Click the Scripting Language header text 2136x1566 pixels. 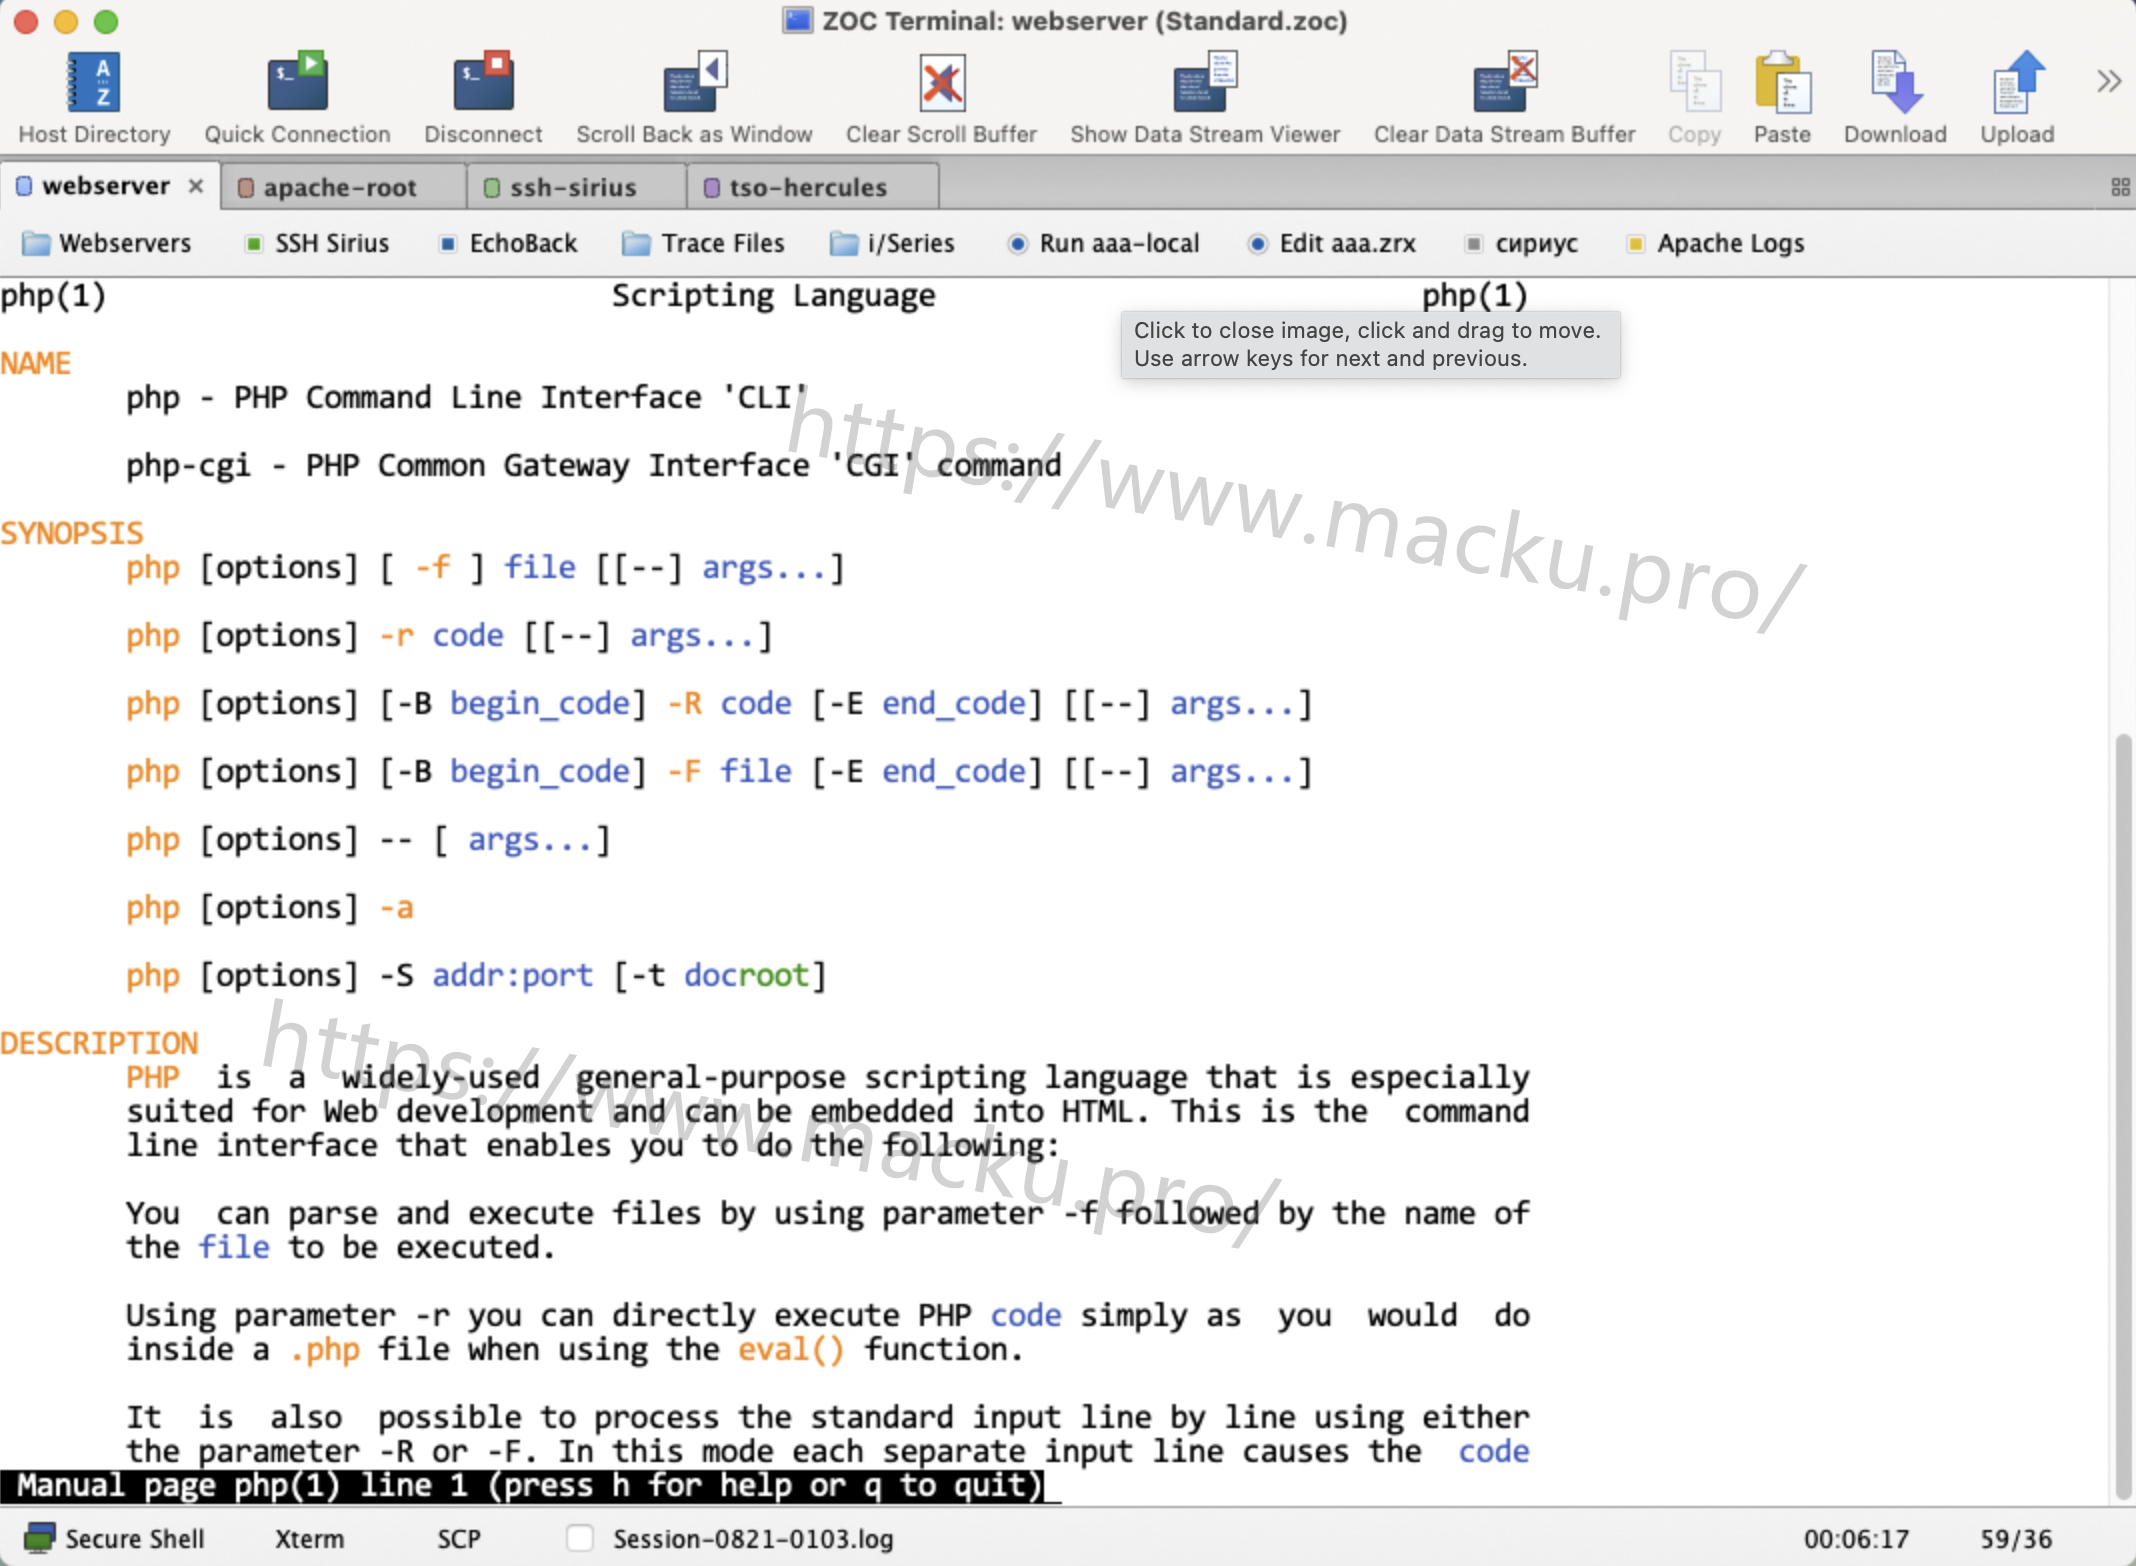[x=773, y=296]
